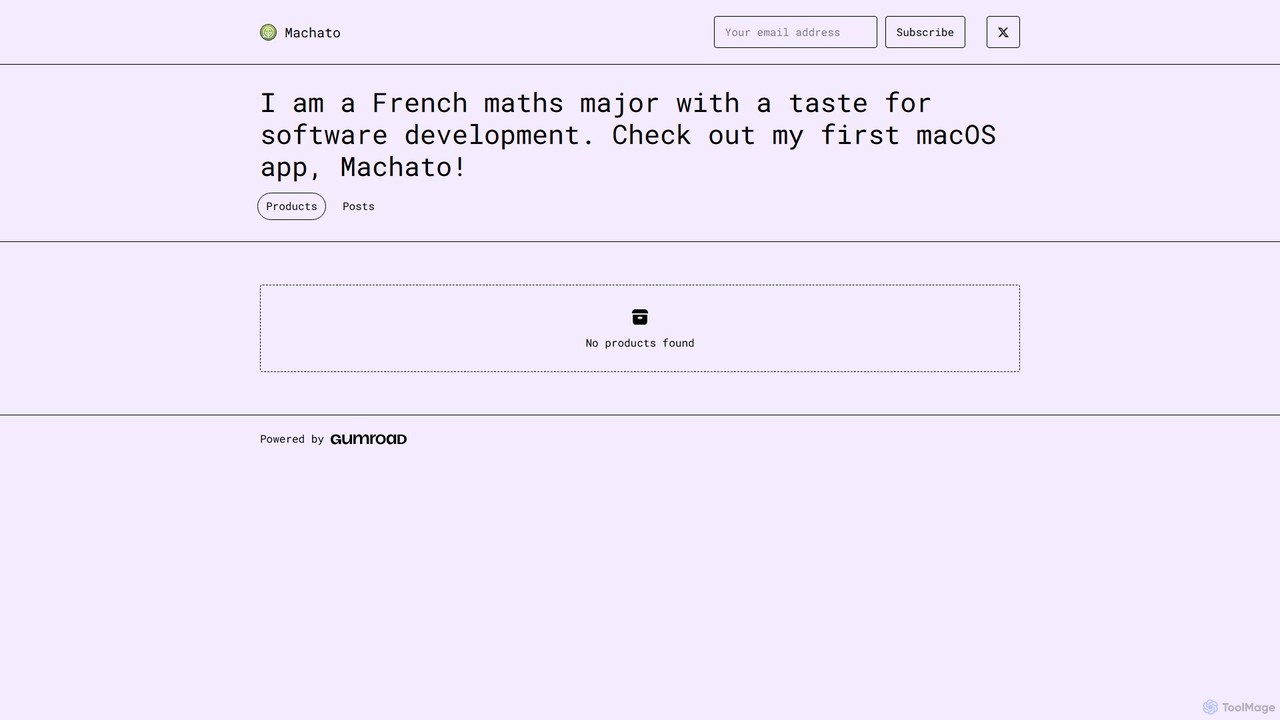Click the French maths major bio heading

coord(628,135)
